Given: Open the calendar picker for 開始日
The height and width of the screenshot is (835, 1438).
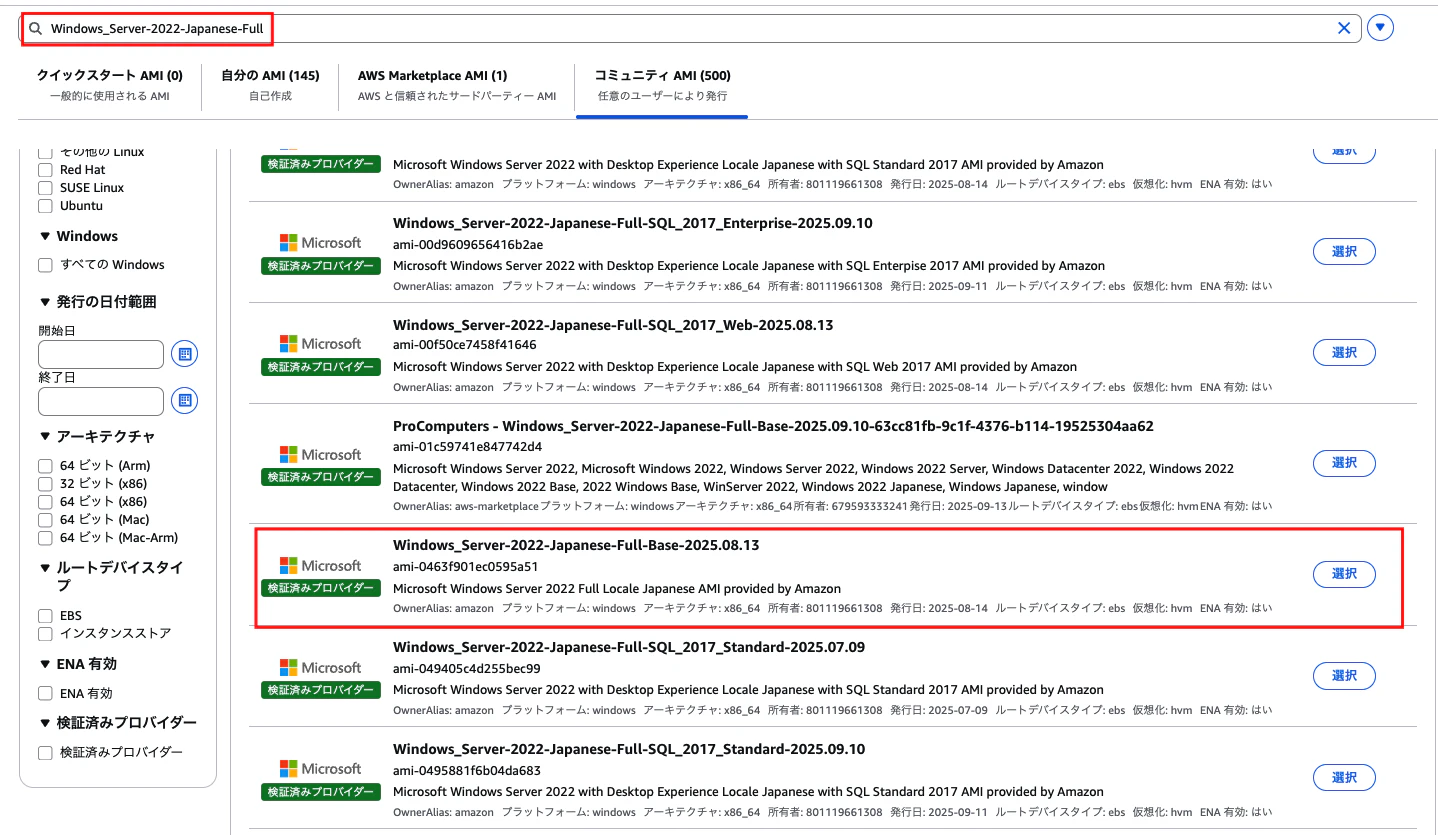Looking at the screenshot, I should tap(184, 354).
